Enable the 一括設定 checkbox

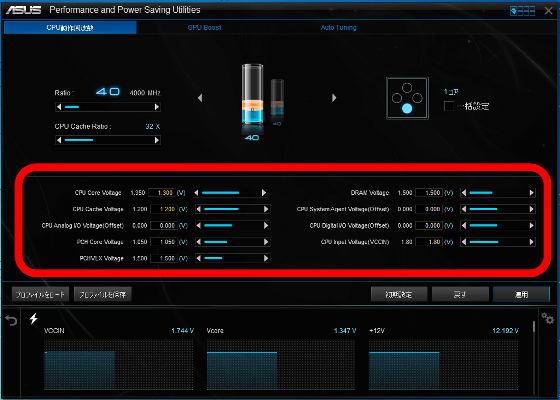pyautogui.click(x=449, y=106)
